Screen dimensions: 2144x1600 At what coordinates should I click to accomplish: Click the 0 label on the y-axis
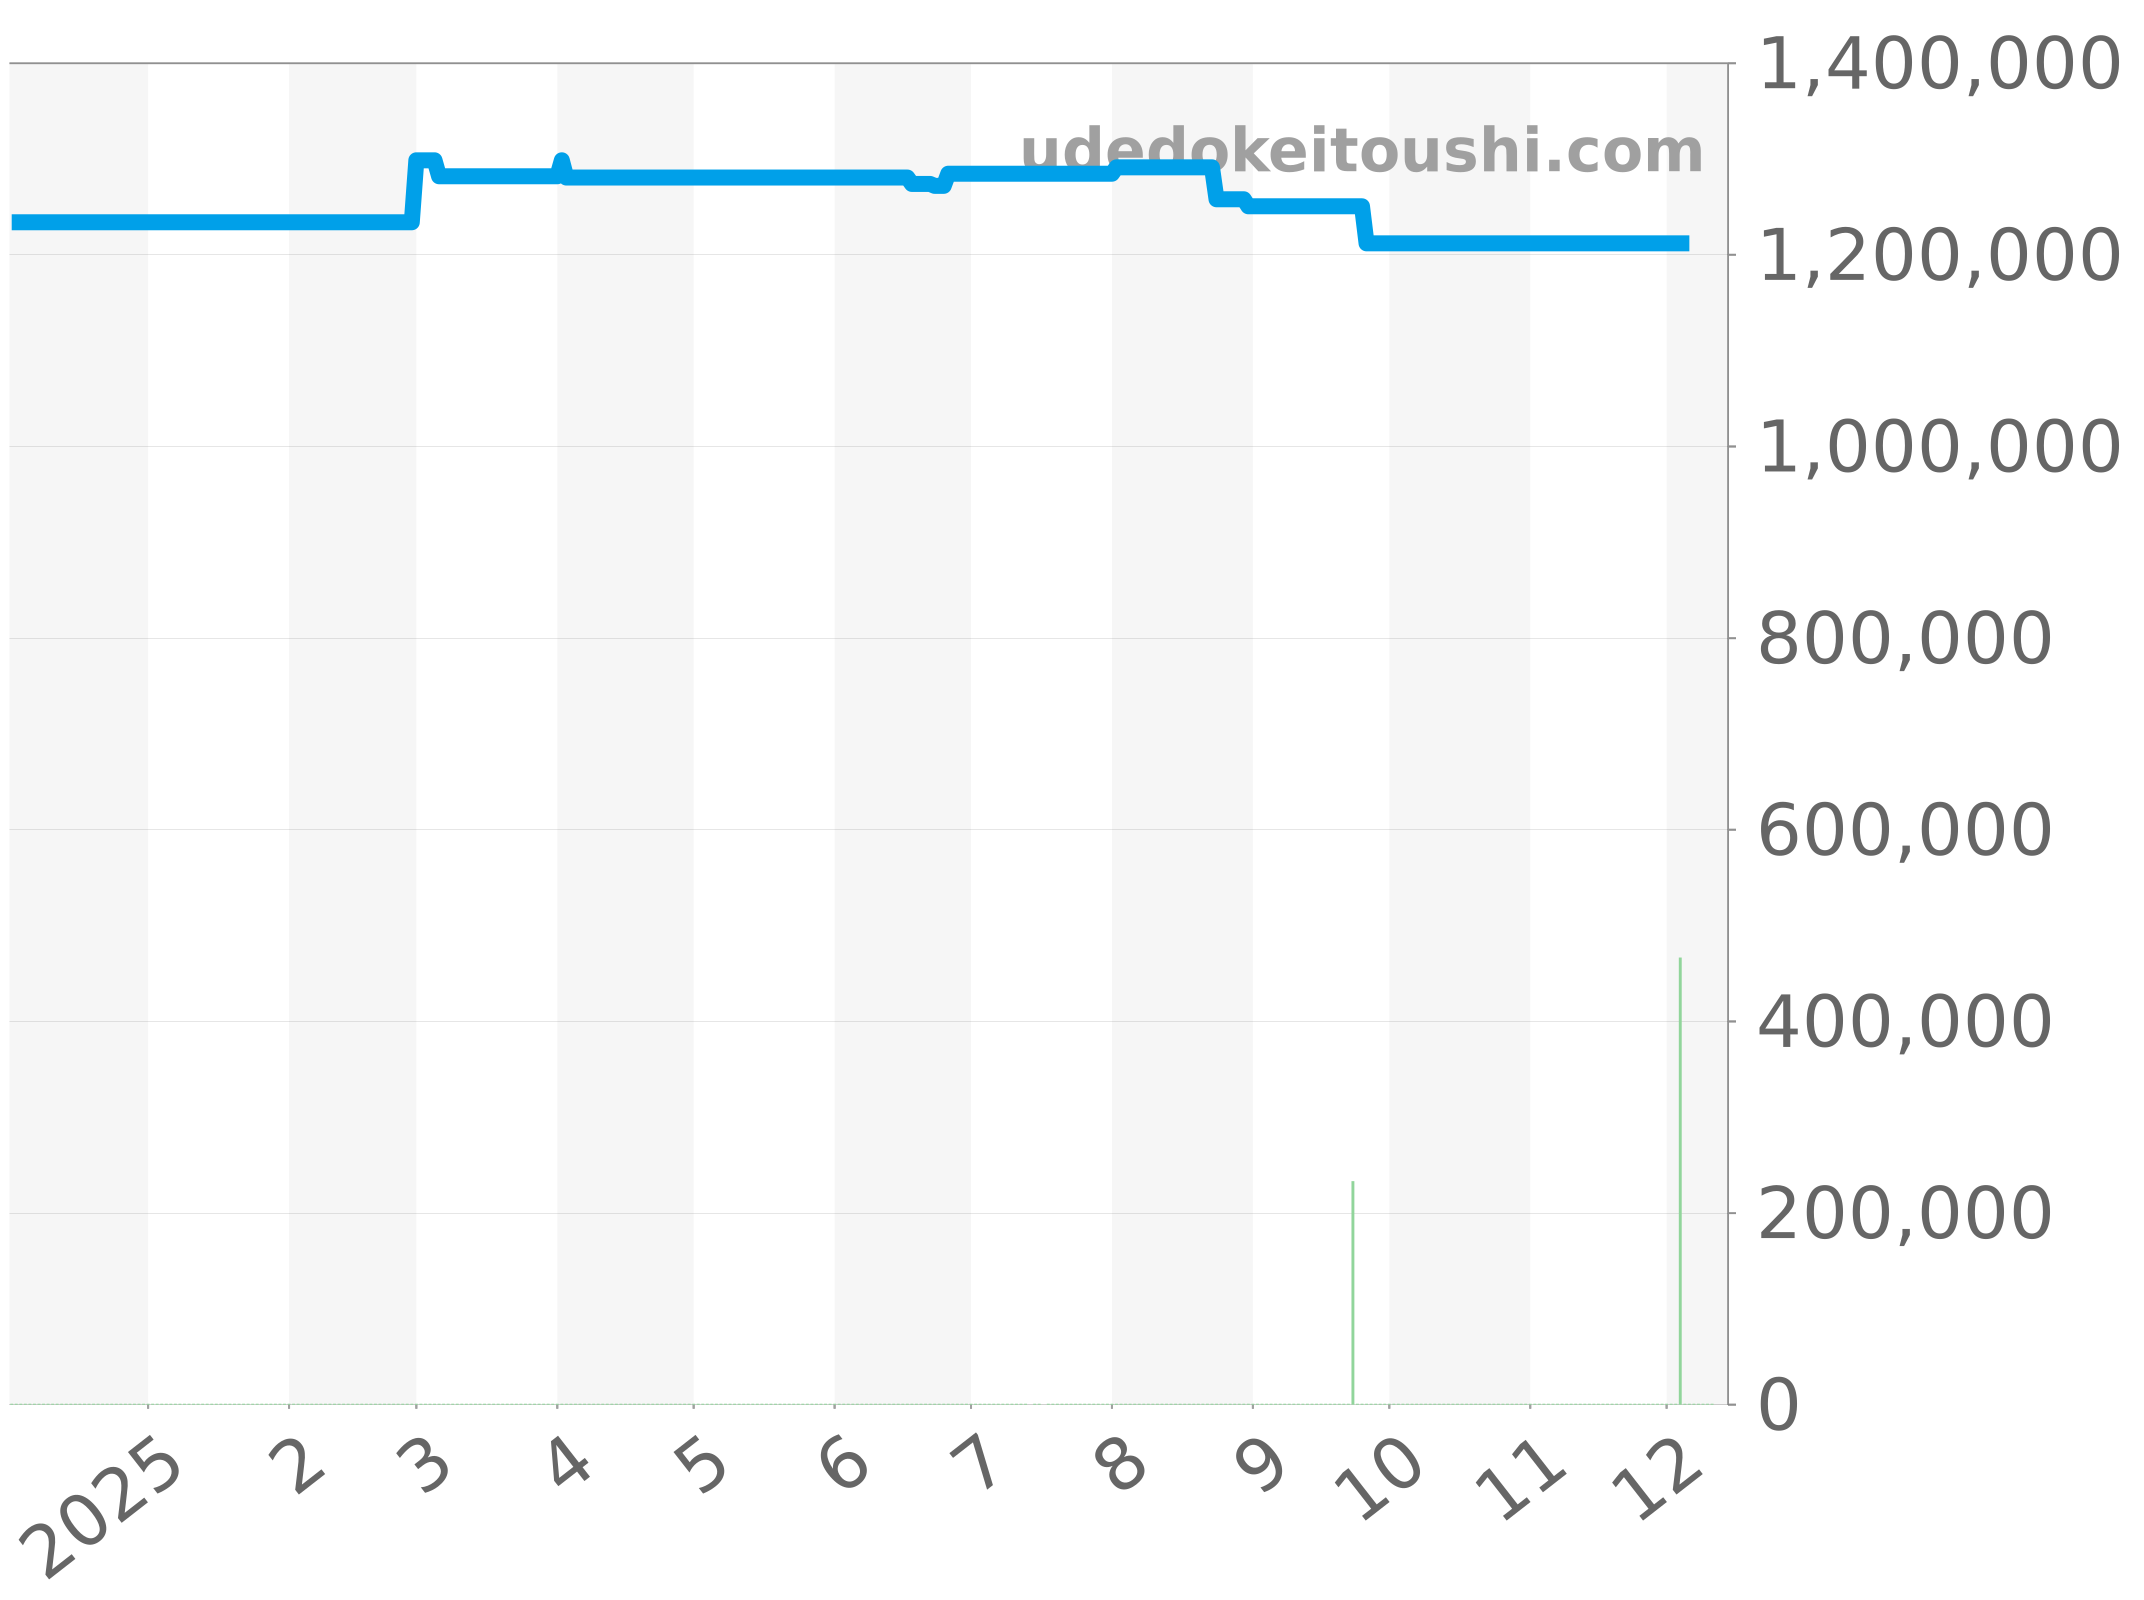tap(1778, 1406)
